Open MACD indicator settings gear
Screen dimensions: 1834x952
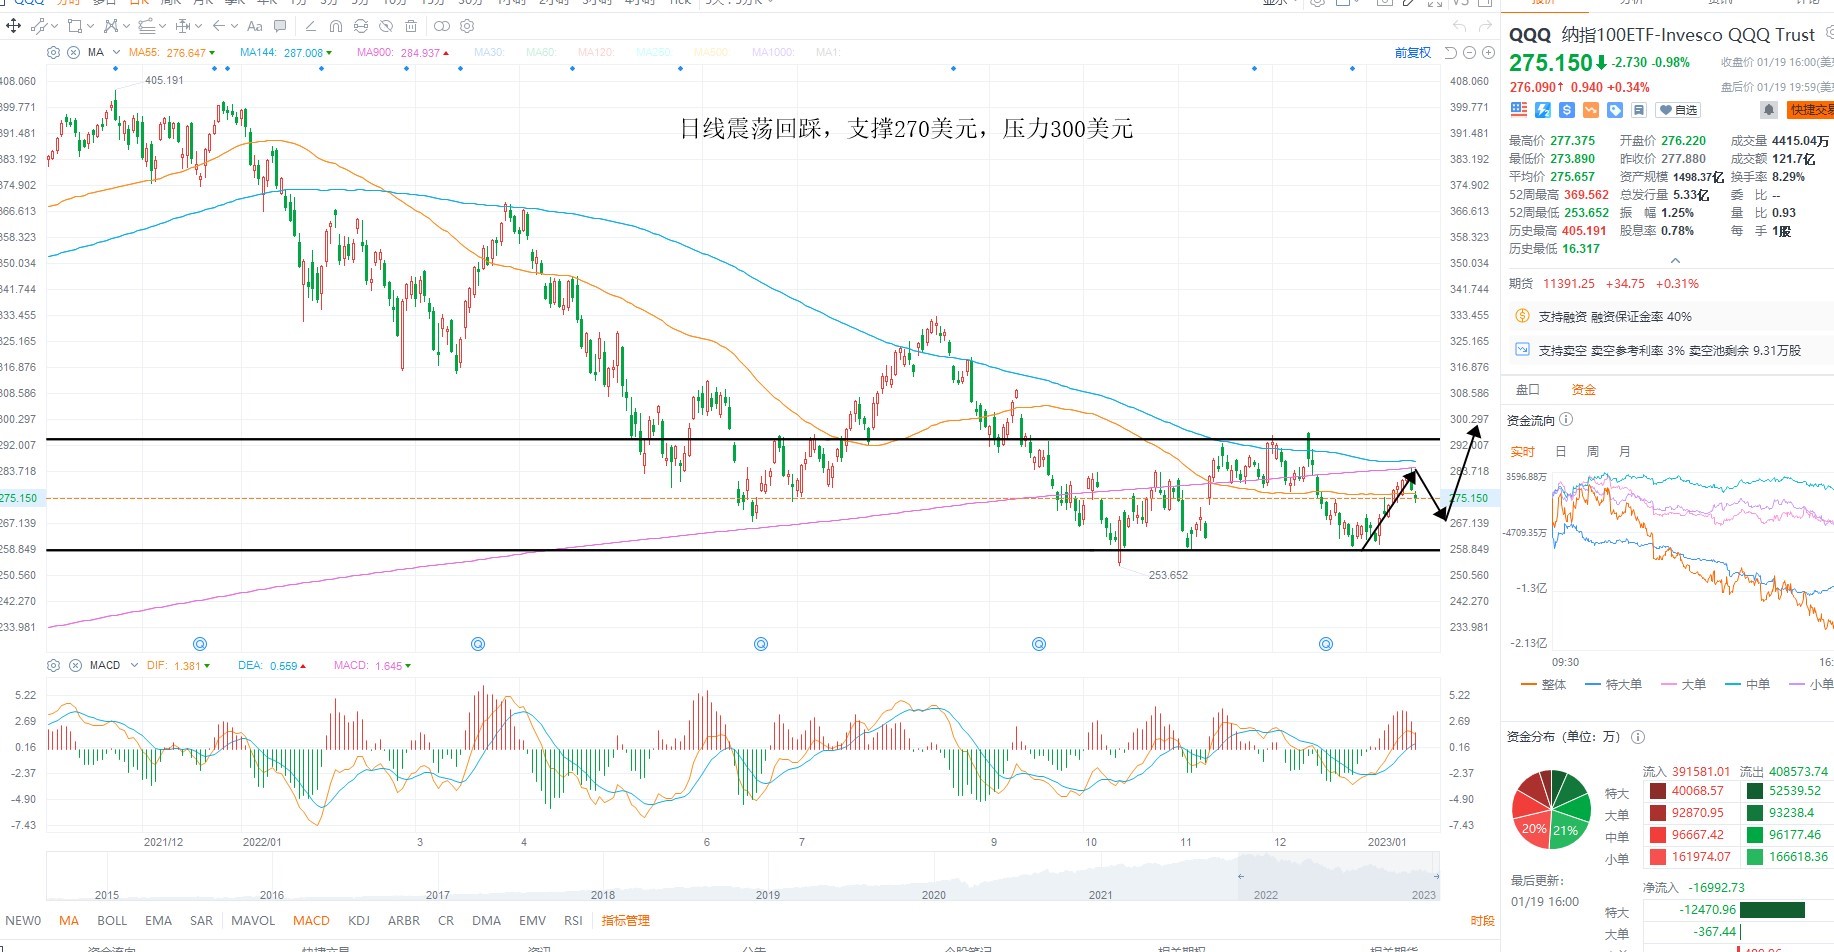[x=54, y=665]
